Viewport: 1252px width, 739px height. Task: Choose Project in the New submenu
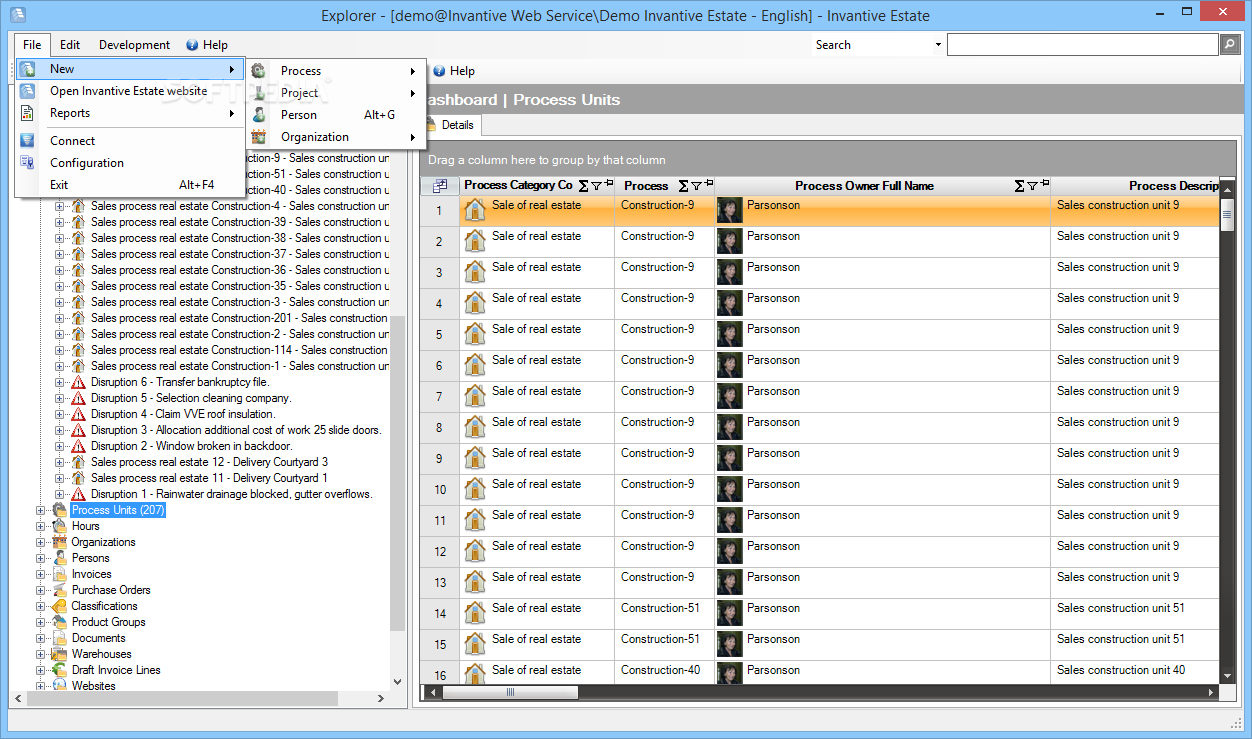click(x=336, y=93)
